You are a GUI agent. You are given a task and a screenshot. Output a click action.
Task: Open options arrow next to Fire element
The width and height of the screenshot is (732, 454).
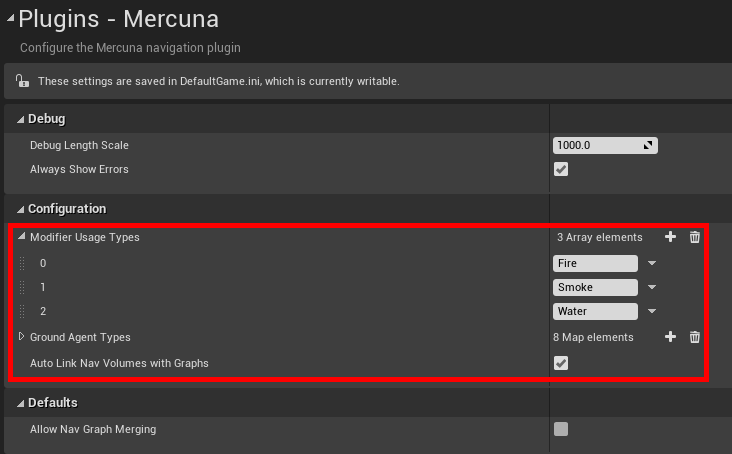(652, 264)
